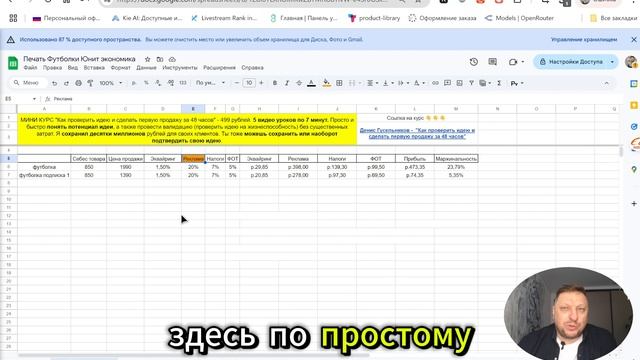Open Google Keep in side panel
The height and width of the screenshot is (360, 640).
633,105
